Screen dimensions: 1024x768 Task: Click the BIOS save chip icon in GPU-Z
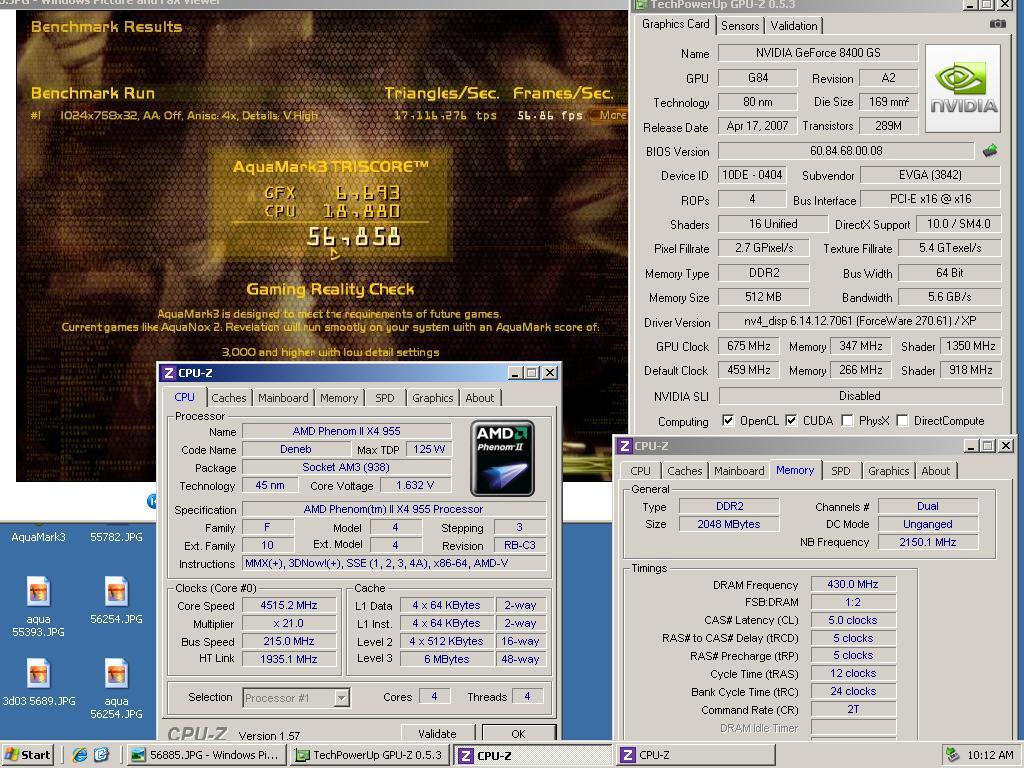[989, 151]
